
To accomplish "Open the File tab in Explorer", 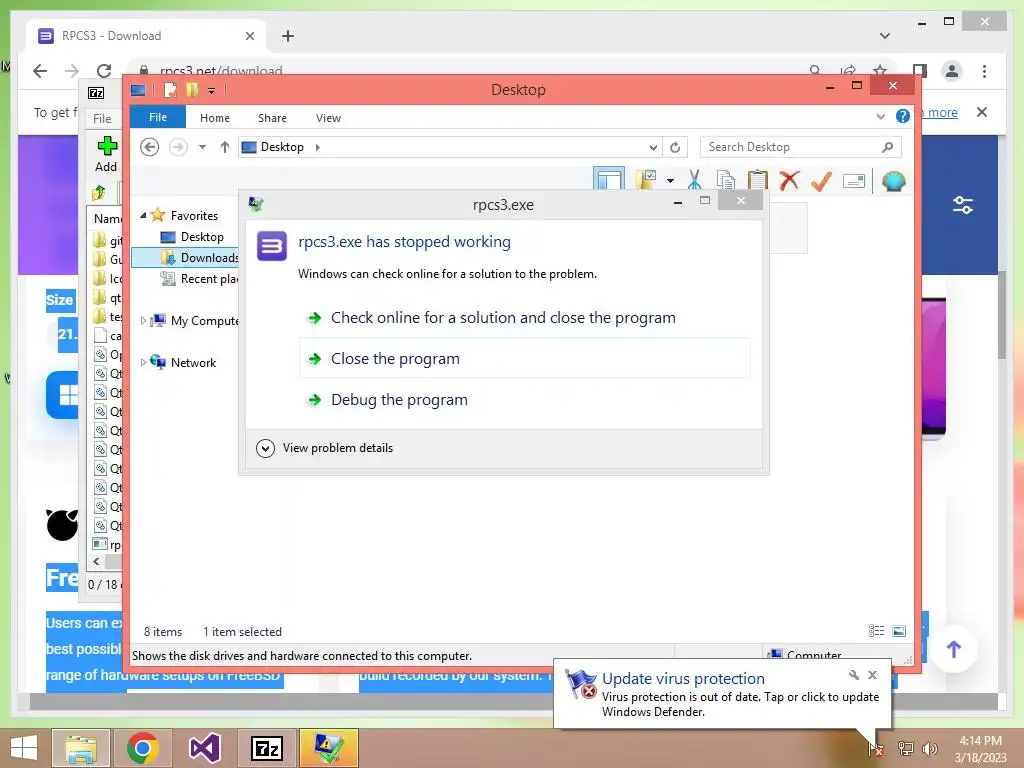I will point(158,118).
